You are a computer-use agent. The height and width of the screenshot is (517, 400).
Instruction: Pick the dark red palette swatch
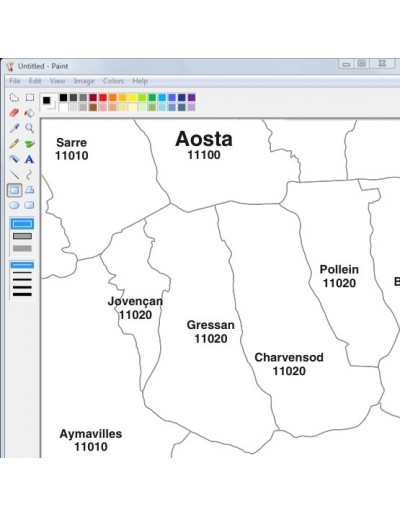coord(93,97)
